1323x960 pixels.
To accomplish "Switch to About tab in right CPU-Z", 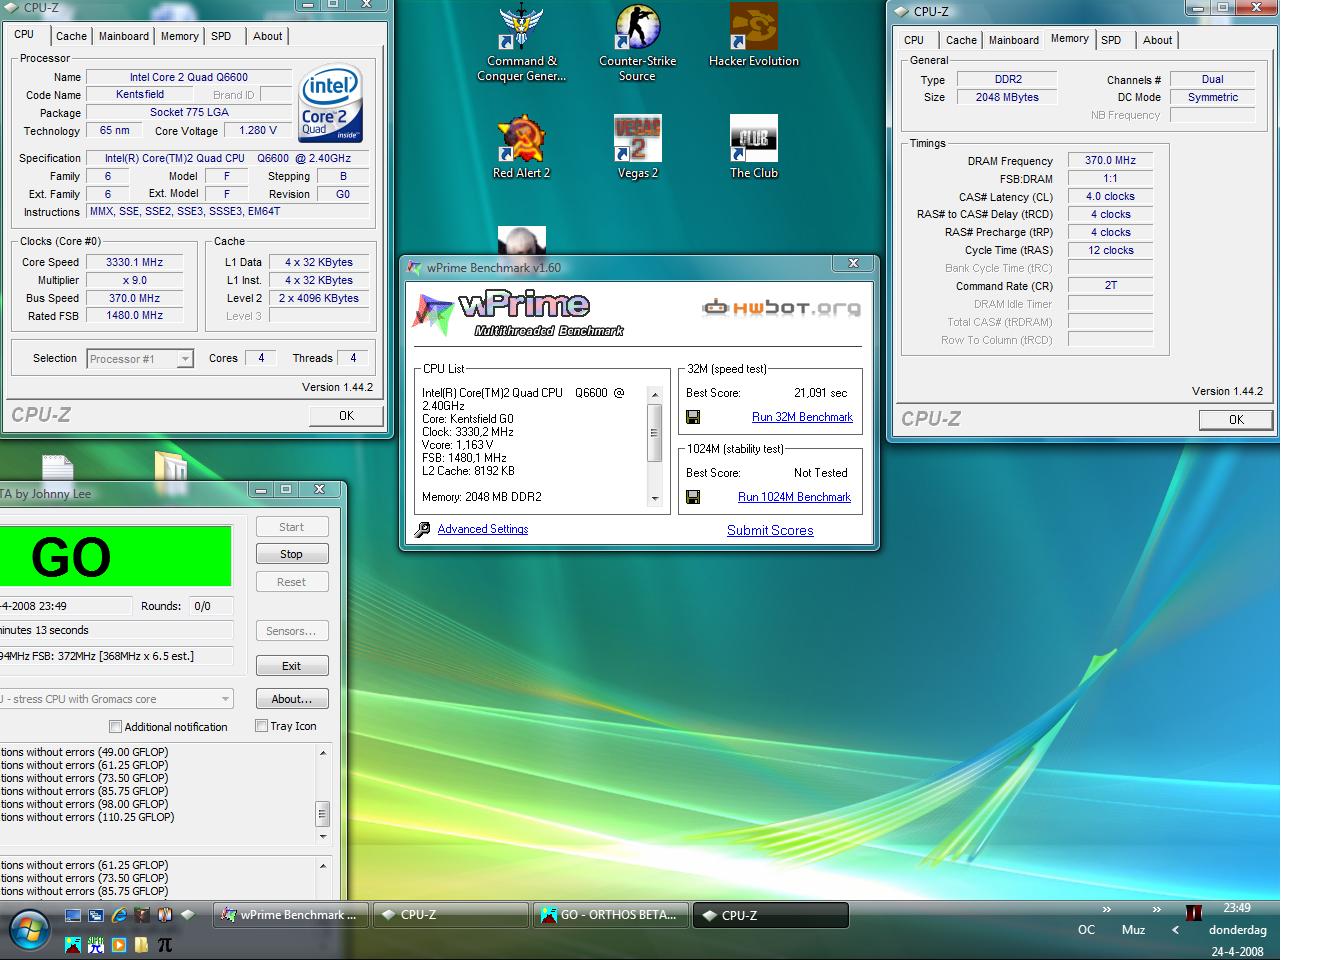I will pos(1158,40).
